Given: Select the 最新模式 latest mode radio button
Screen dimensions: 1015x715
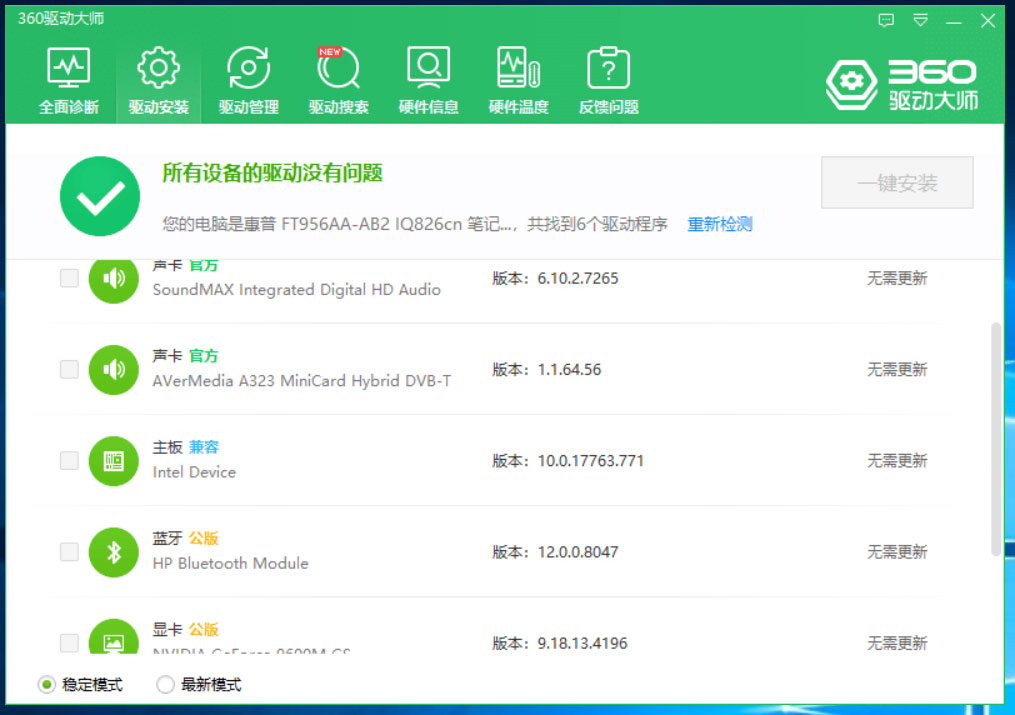Looking at the screenshot, I should [x=165, y=685].
